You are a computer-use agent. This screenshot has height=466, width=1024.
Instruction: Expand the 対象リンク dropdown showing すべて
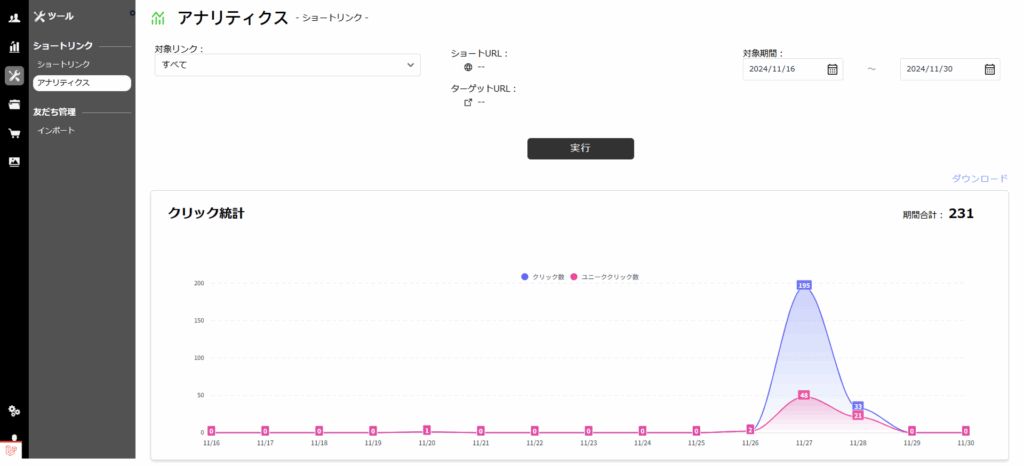click(287, 65)
